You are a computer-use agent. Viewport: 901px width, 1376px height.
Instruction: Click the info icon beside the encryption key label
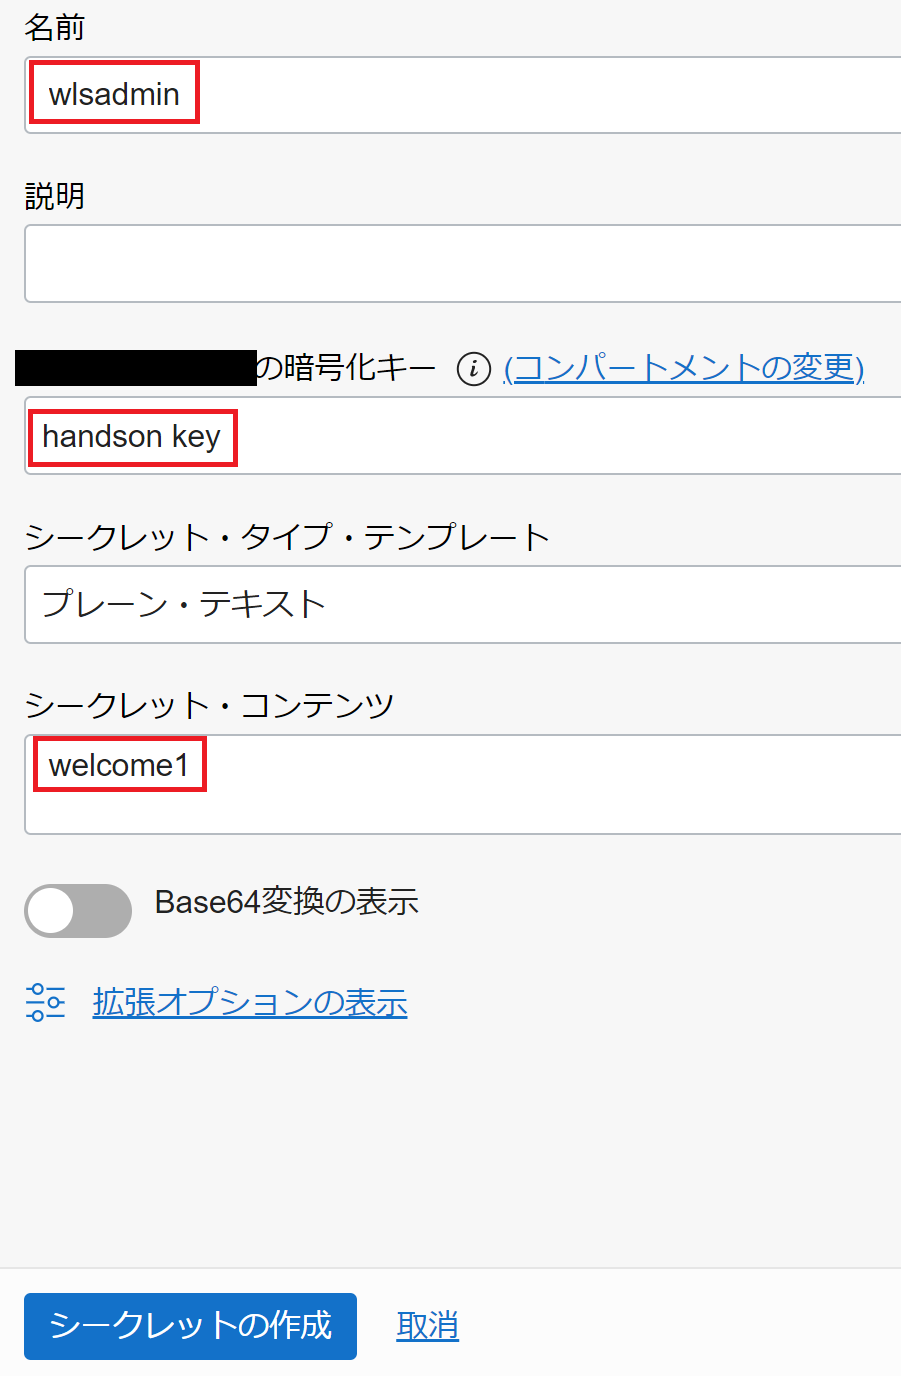[473, 369]
